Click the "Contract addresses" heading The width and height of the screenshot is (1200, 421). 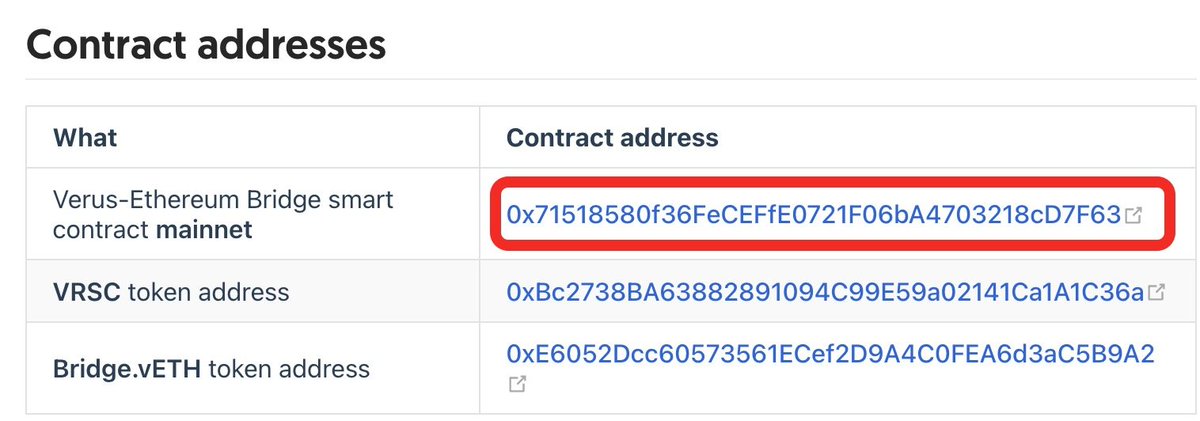pos(206,45)
